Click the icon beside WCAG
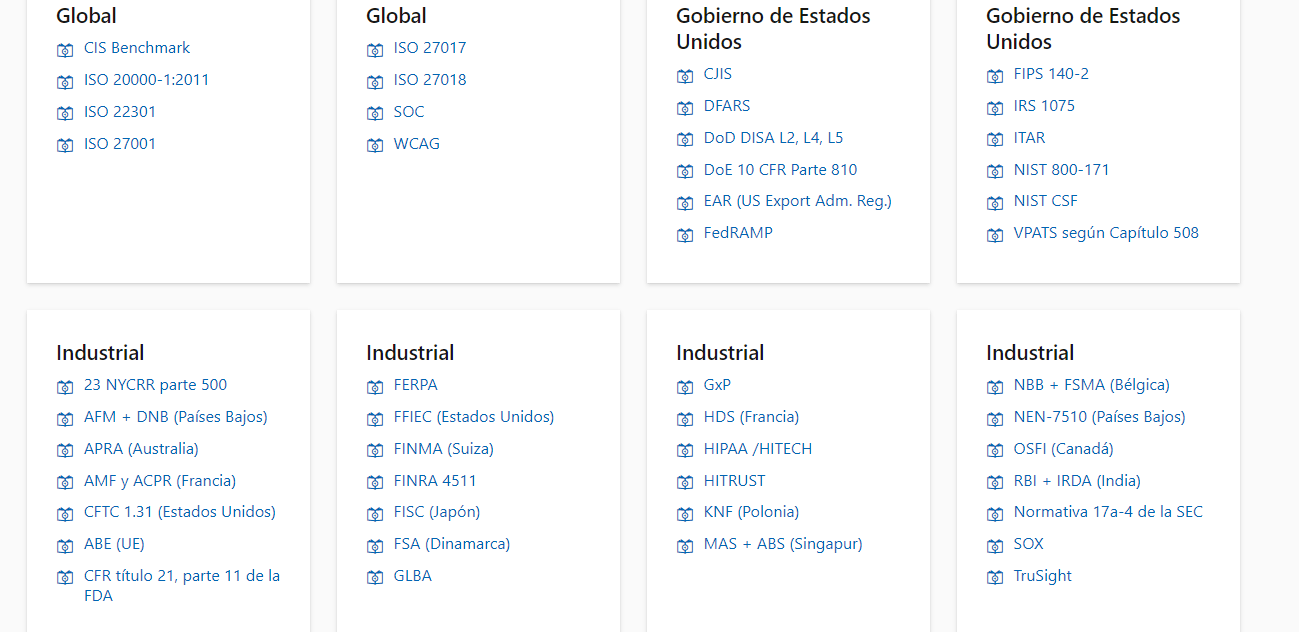Image resolution: width=1299 pixels, height=632 pixels. coord(375,146)
